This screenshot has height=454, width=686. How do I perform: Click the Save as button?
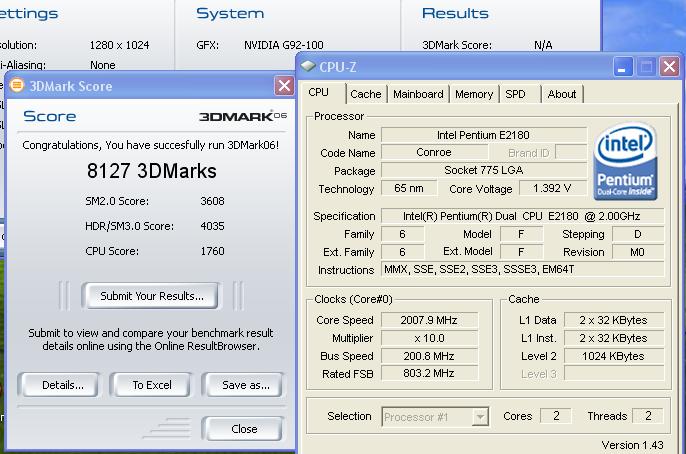[x=245, y=385]
